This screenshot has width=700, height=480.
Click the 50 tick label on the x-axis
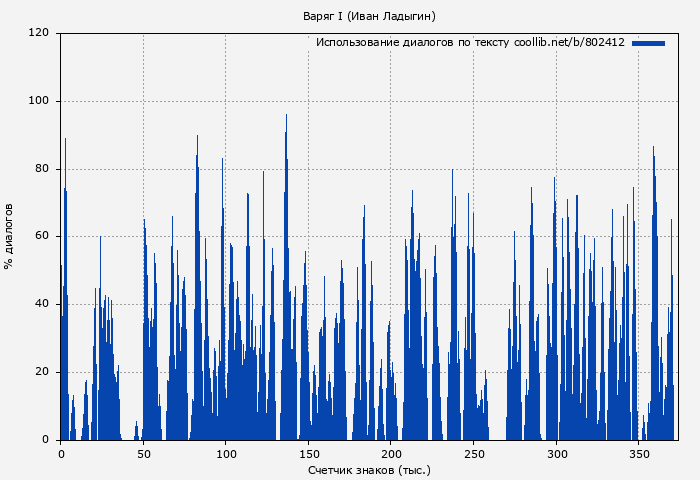[x=143, y=453]
